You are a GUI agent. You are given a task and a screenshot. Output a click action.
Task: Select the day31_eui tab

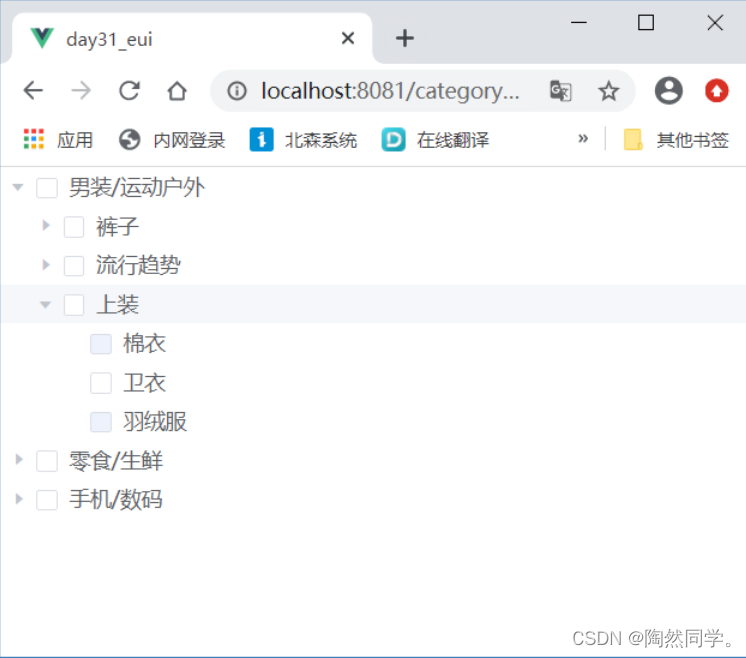point(190,39)
